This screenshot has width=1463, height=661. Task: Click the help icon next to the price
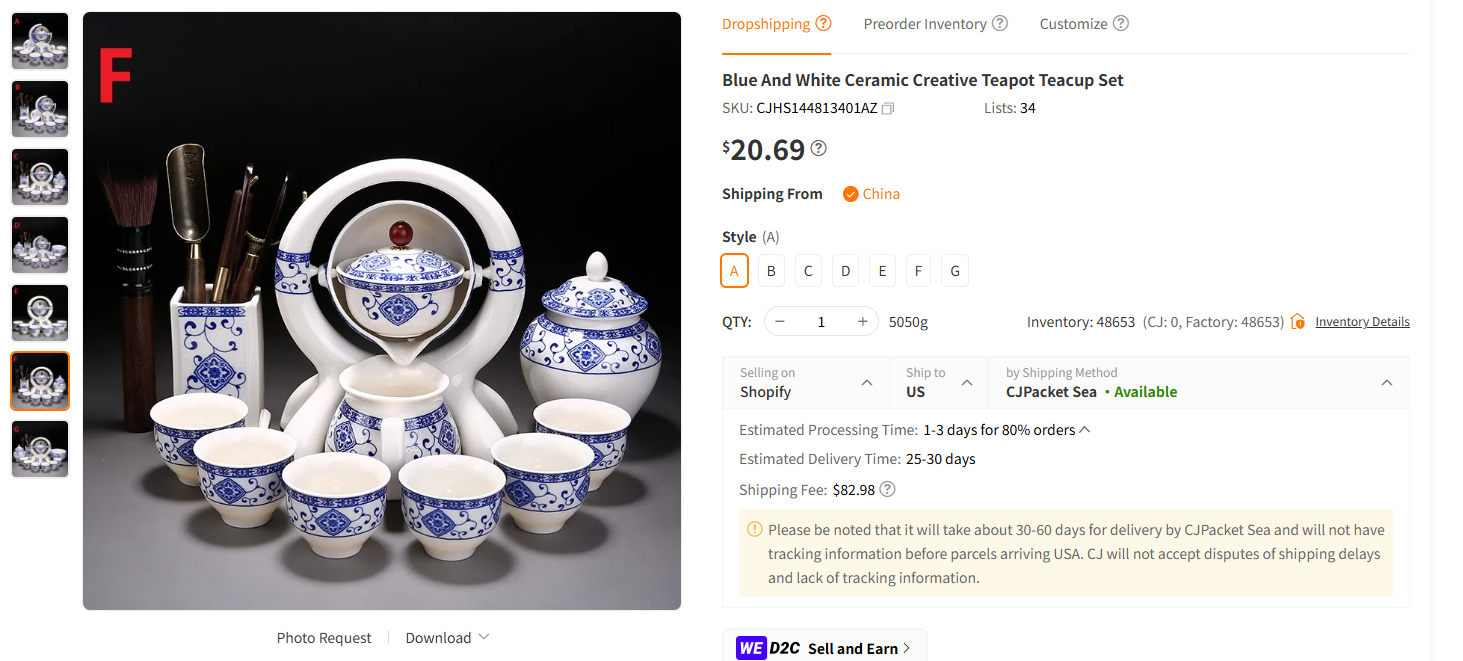click(819, 146)
